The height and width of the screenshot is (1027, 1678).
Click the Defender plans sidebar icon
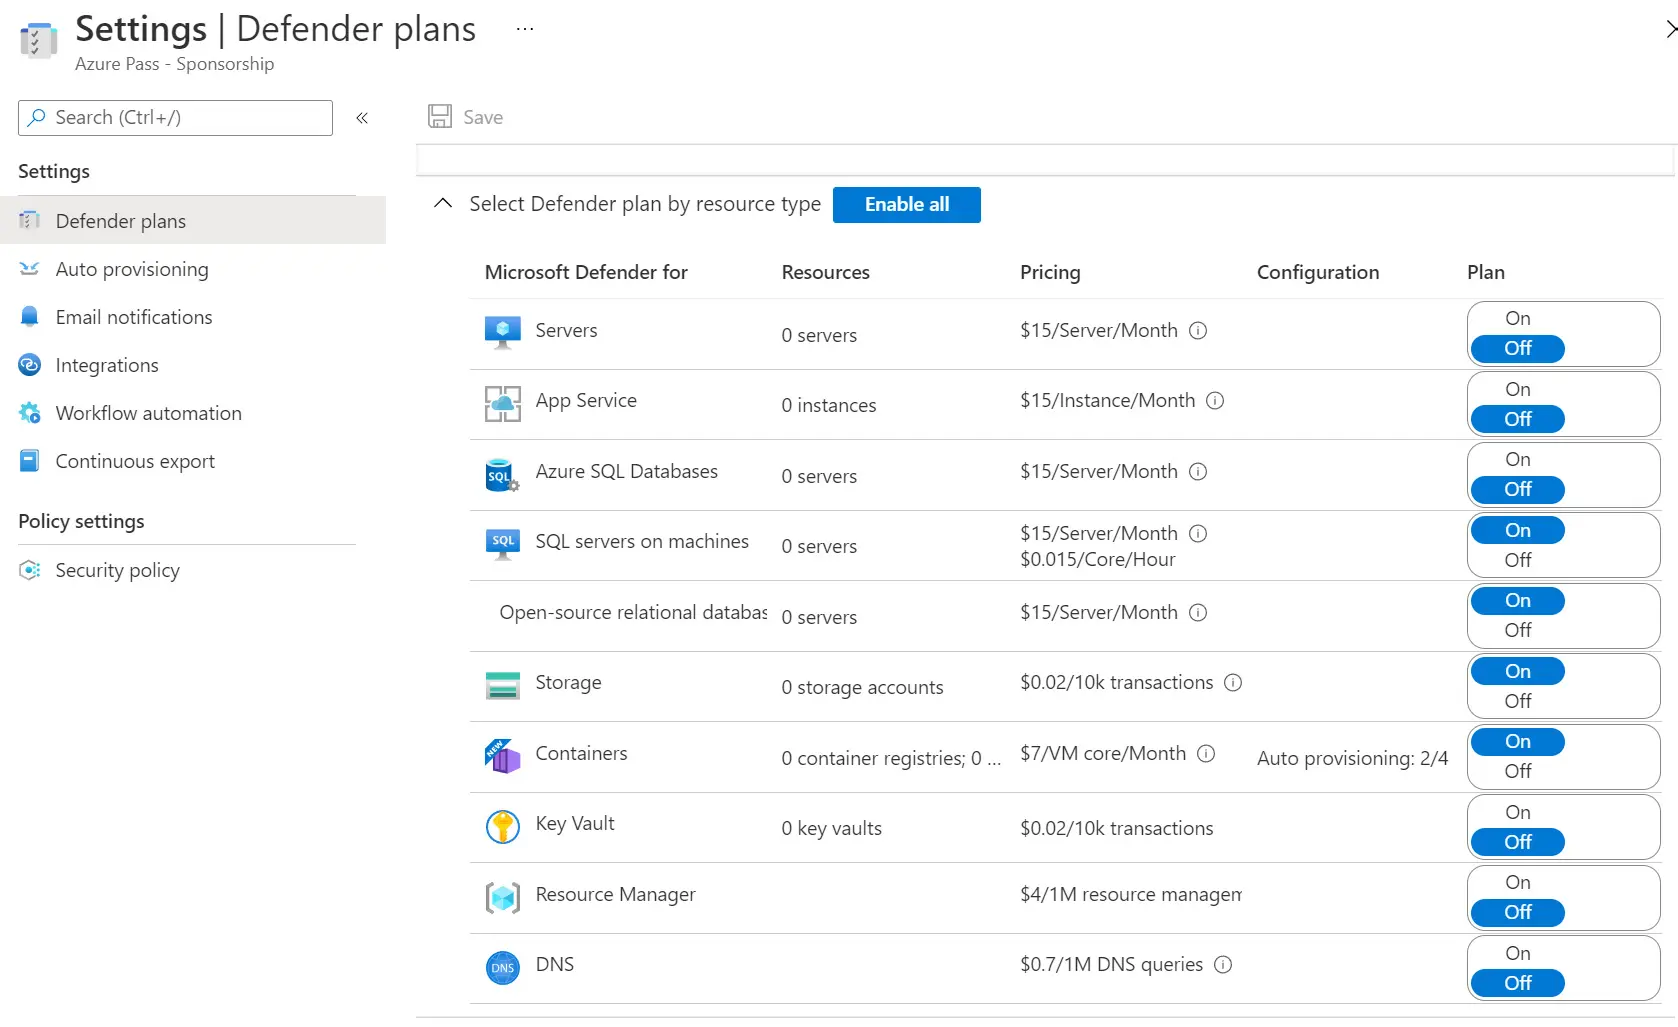coord(30,220)
